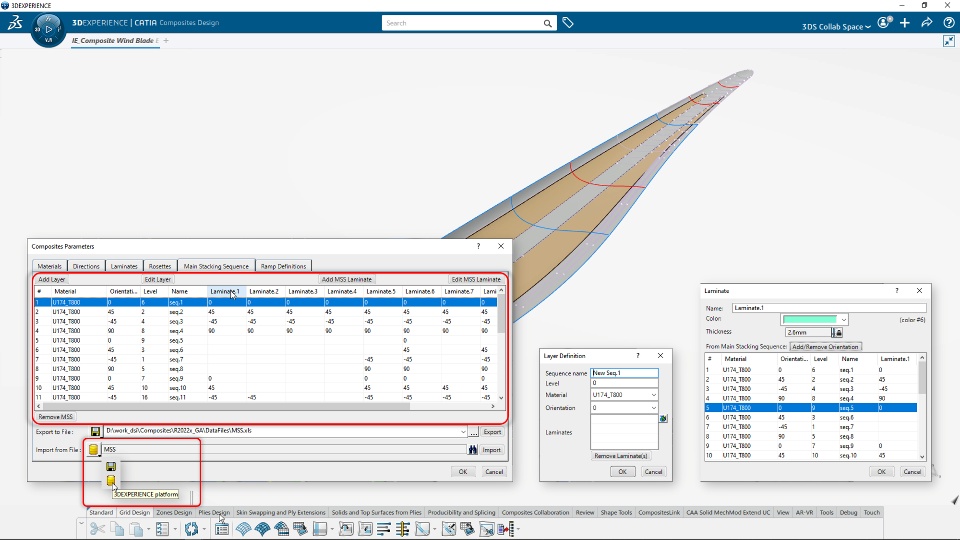This screenshot has width=960, height=540.
Task: Click Add/Remove Orientation button in Laminate dialog
Action: tap(825, 347)
